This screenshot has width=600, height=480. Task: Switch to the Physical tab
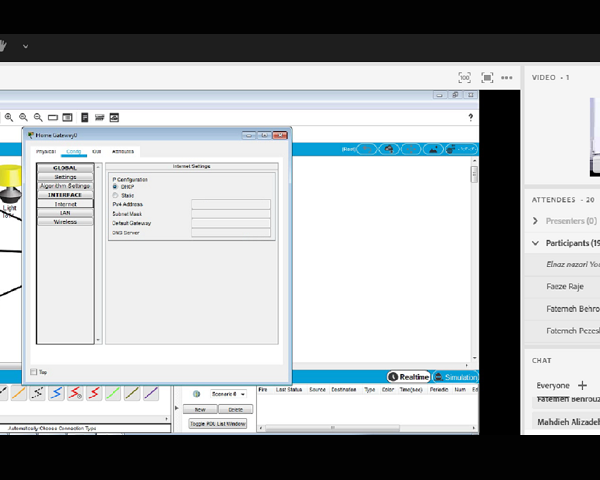(x=46, y=151)
